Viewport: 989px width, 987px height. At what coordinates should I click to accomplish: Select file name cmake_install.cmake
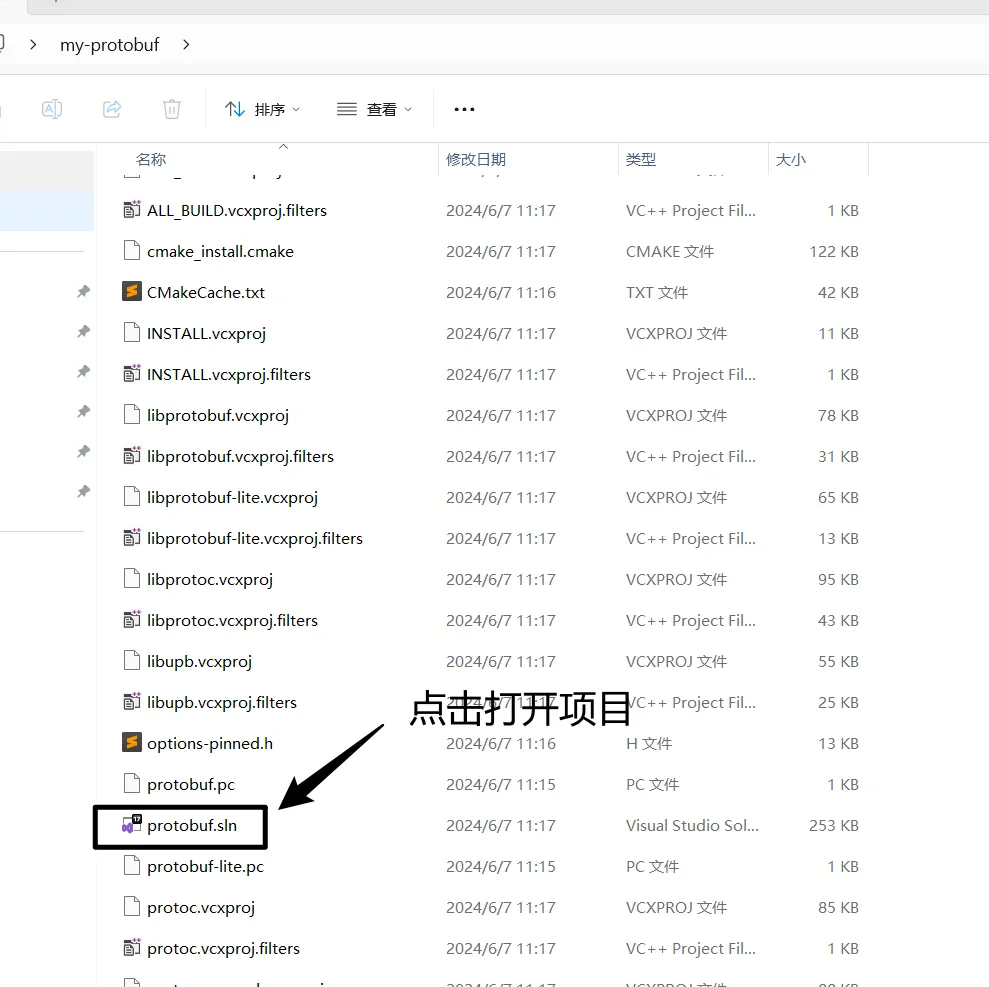point(220,252)
